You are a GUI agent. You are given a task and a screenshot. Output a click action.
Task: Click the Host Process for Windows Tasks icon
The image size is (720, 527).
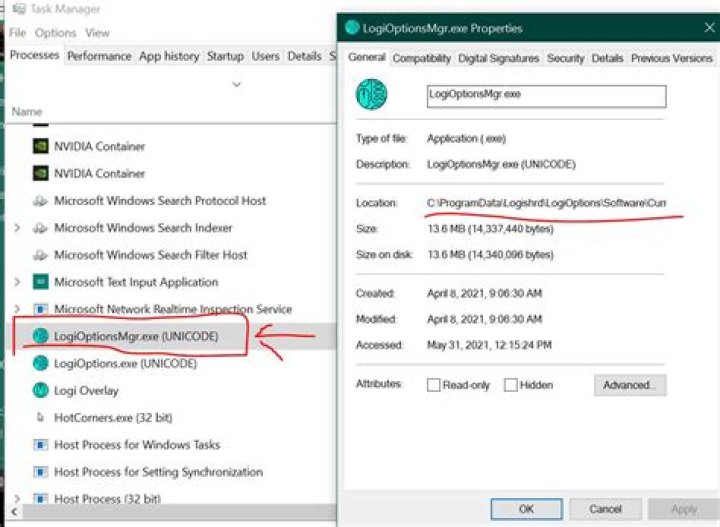40,444
